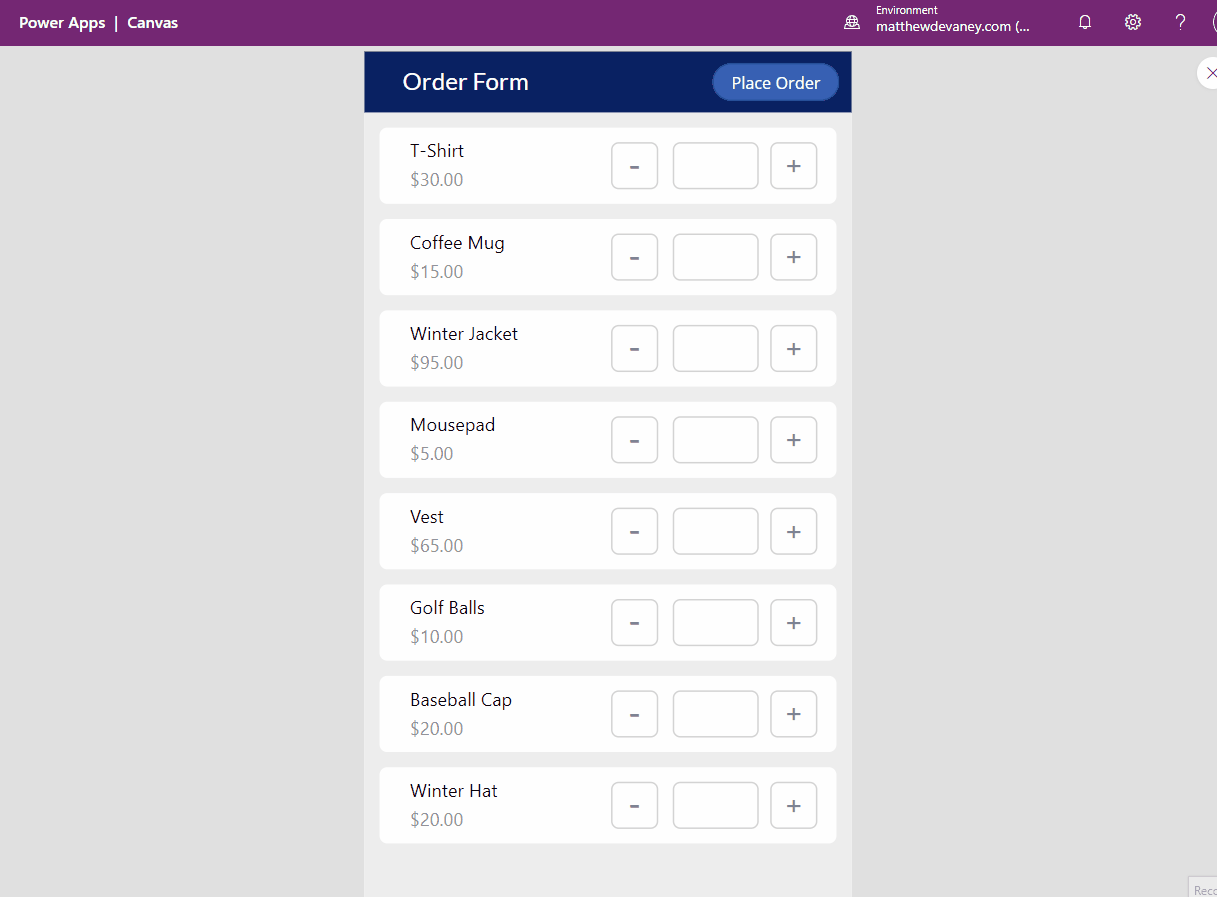Open the Power Apps settings gear
This screenshot has width=1217, height=897.
1132,21
